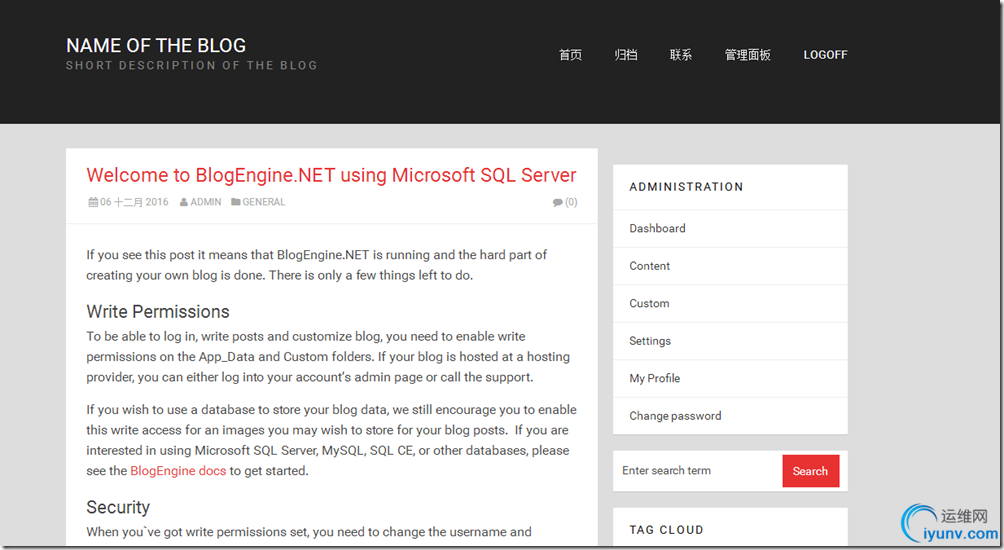1004x550 pixels.
Task: Click the SHORT DESCRIPTION OF THE BLOG tagline
Action: (x=191, y=65)
